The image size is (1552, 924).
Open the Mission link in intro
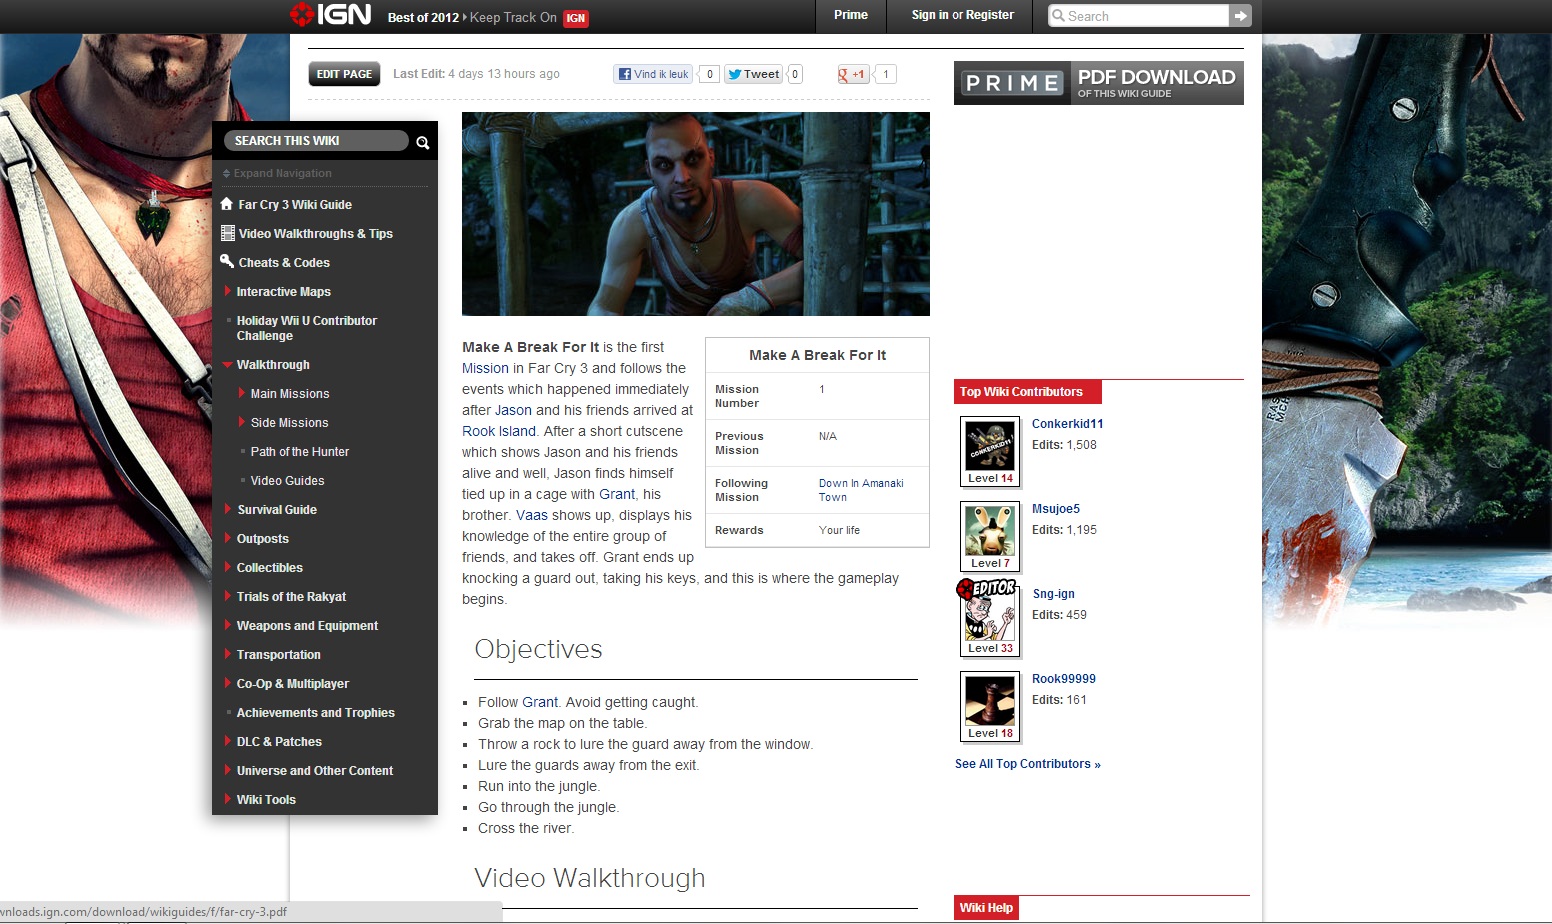click(485, 368)
